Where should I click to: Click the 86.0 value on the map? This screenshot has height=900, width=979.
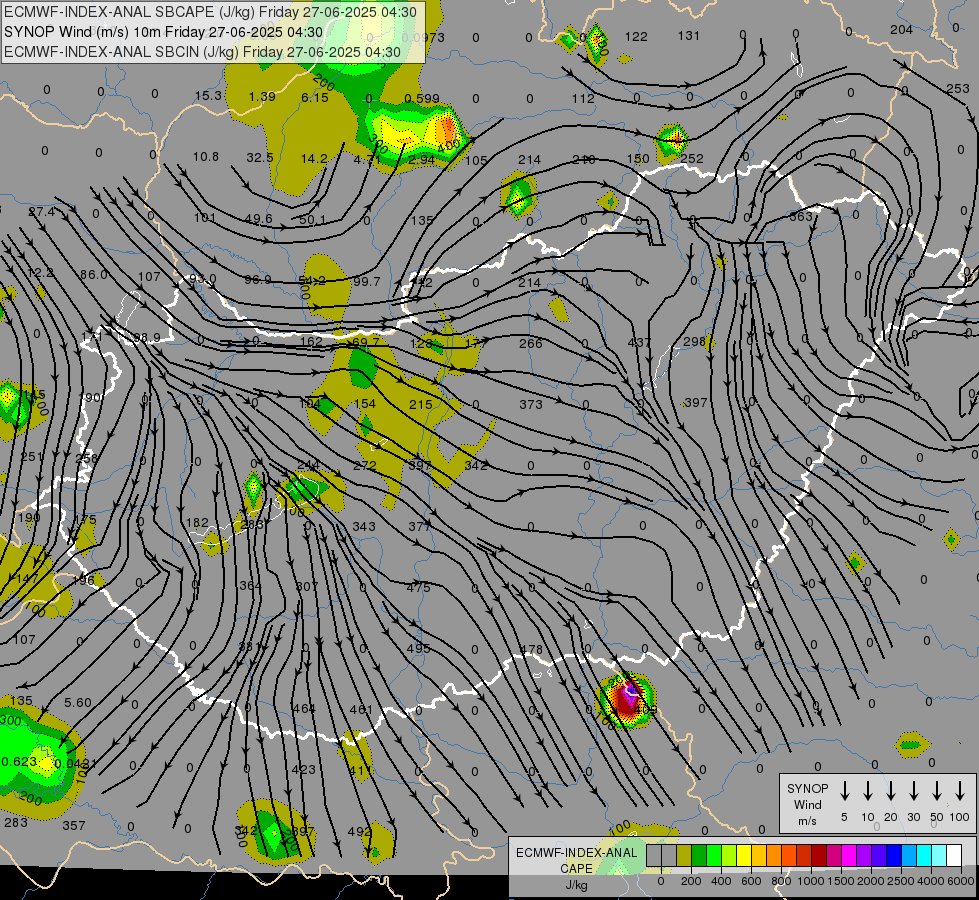(x=94, y=274)
